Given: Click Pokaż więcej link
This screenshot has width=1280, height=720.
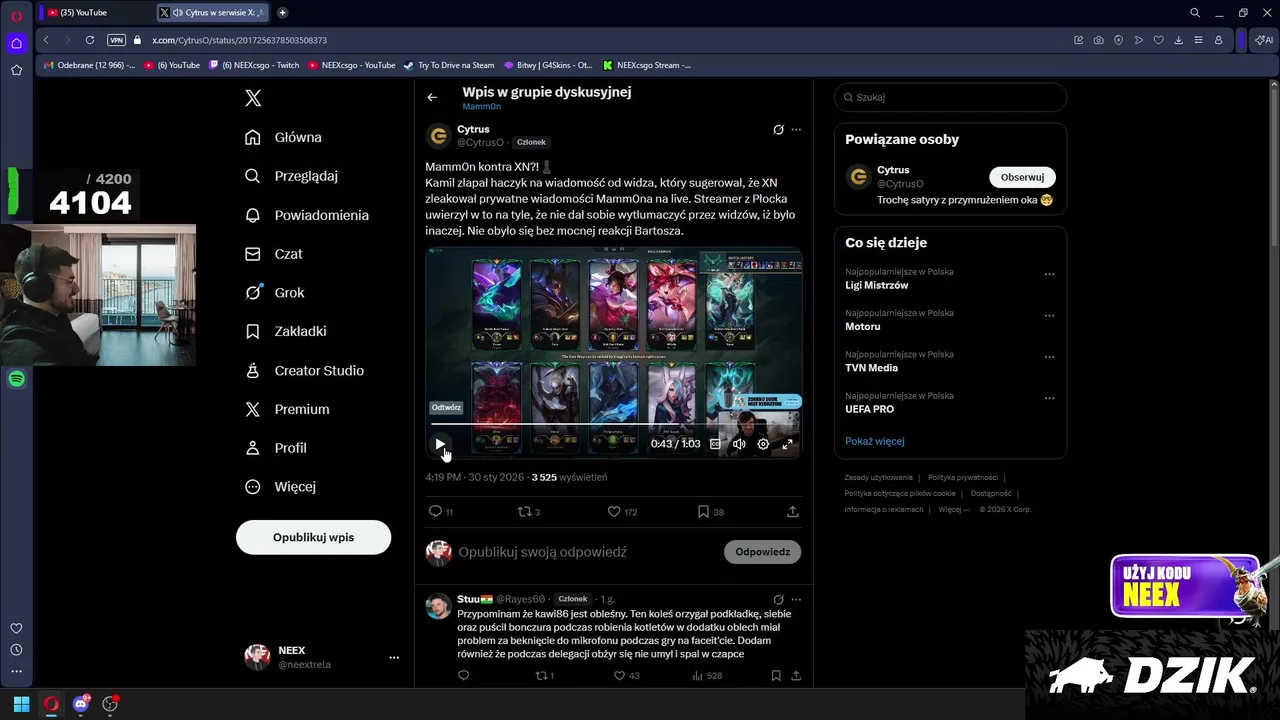Looking at the screenshot, I should click(x=874, y=441).
